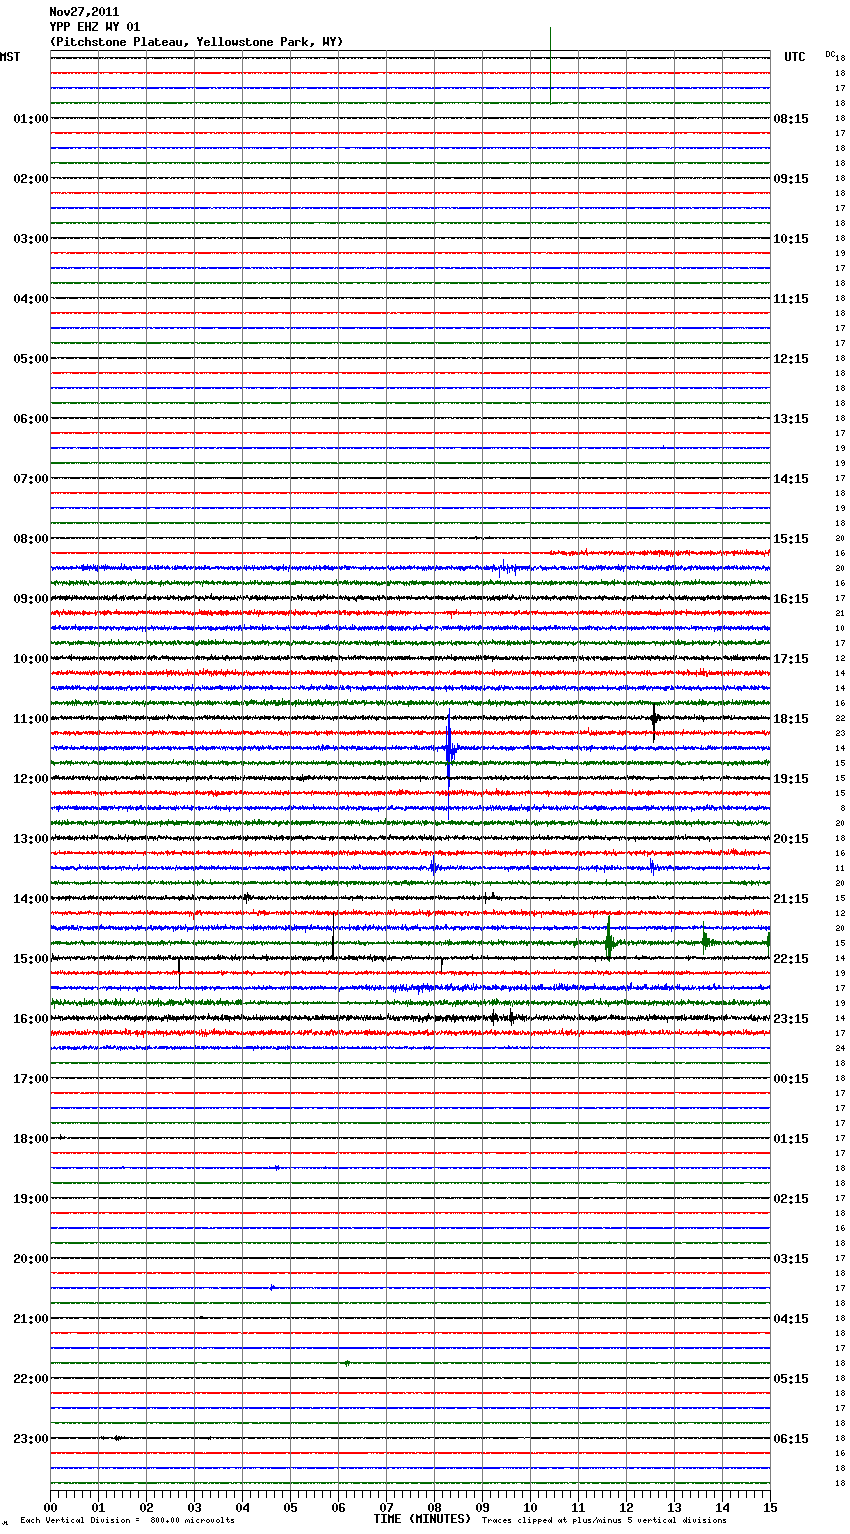Select the "21:00" MST time label
This screenshot has width=850, height=1534.
point(30,1319)
